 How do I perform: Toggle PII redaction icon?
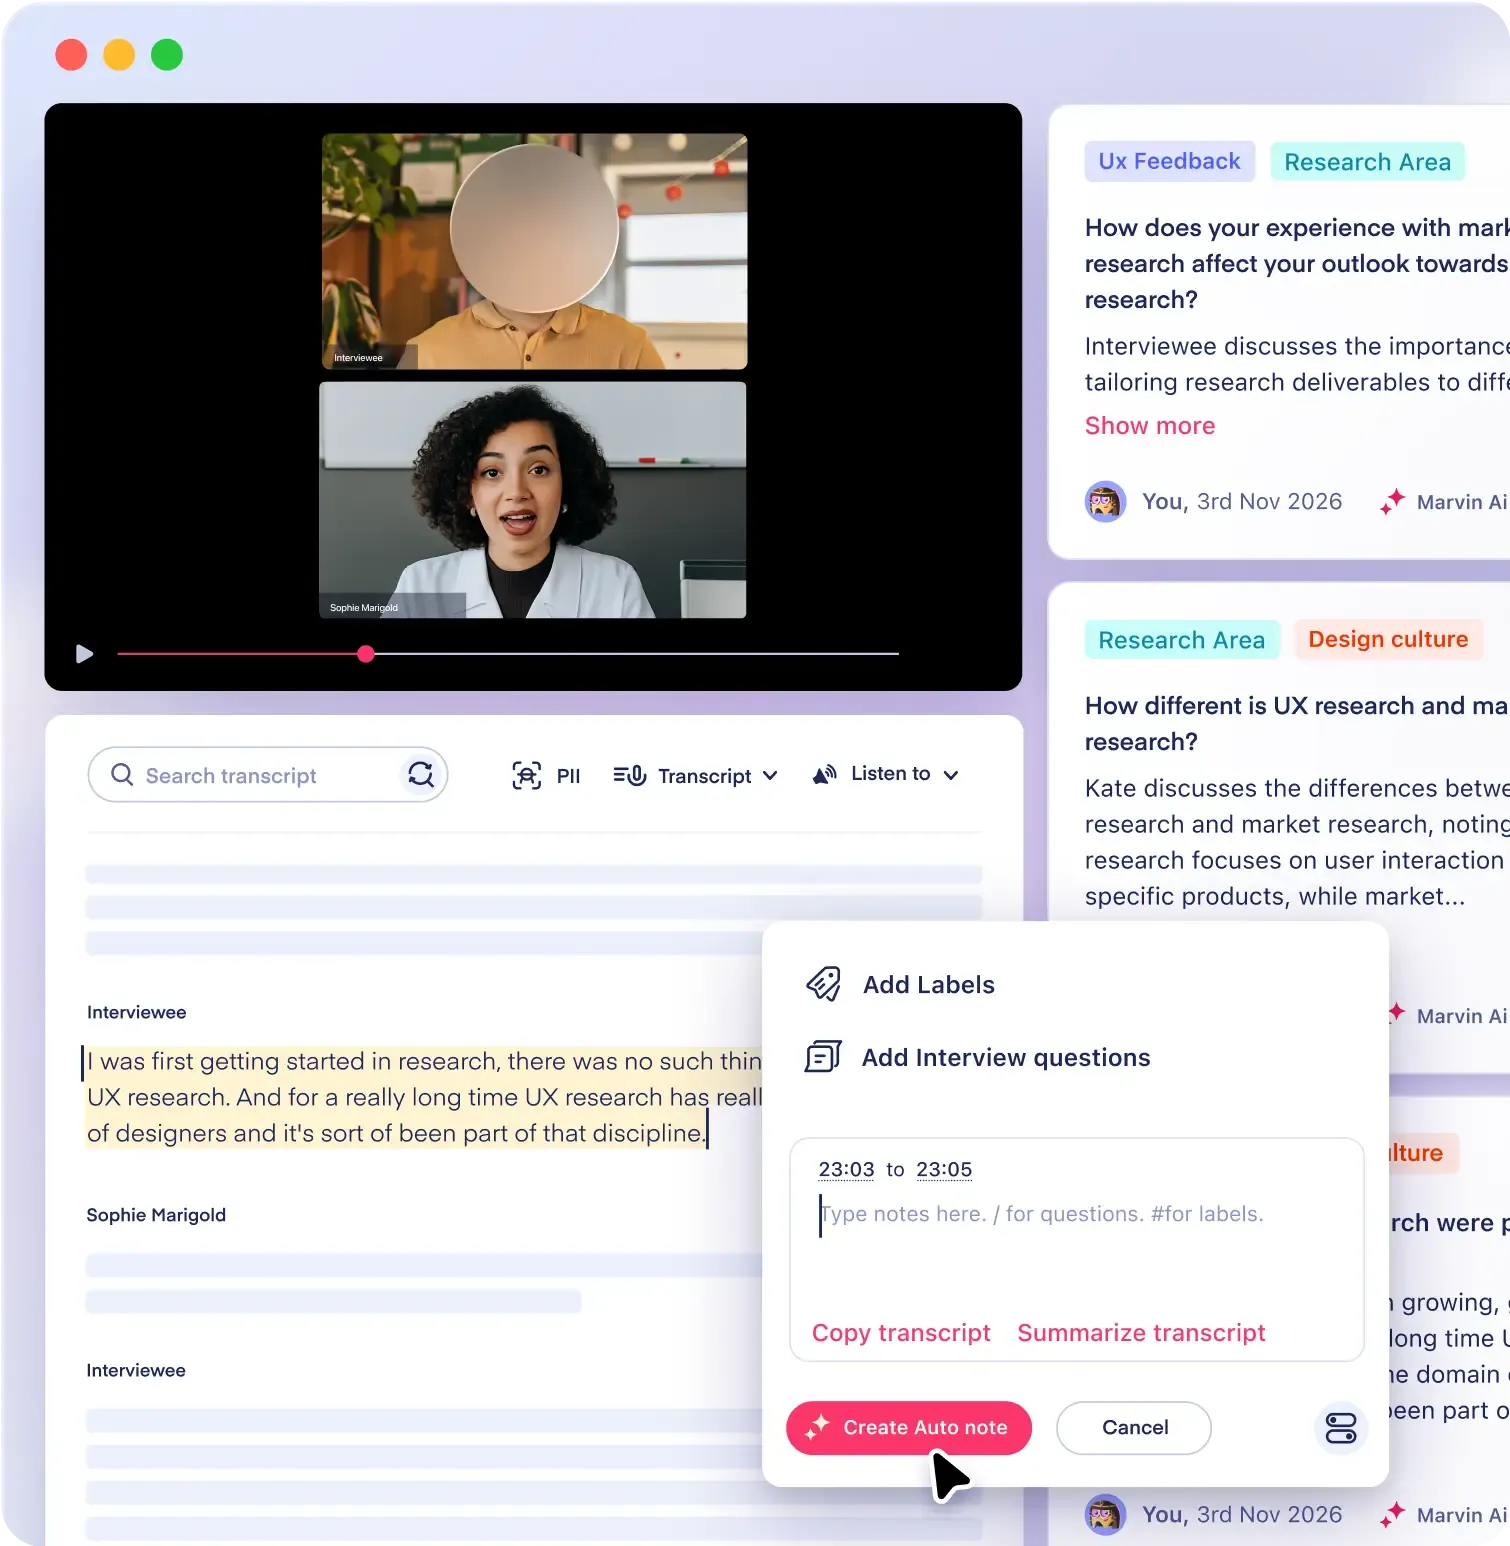[527, 775]
